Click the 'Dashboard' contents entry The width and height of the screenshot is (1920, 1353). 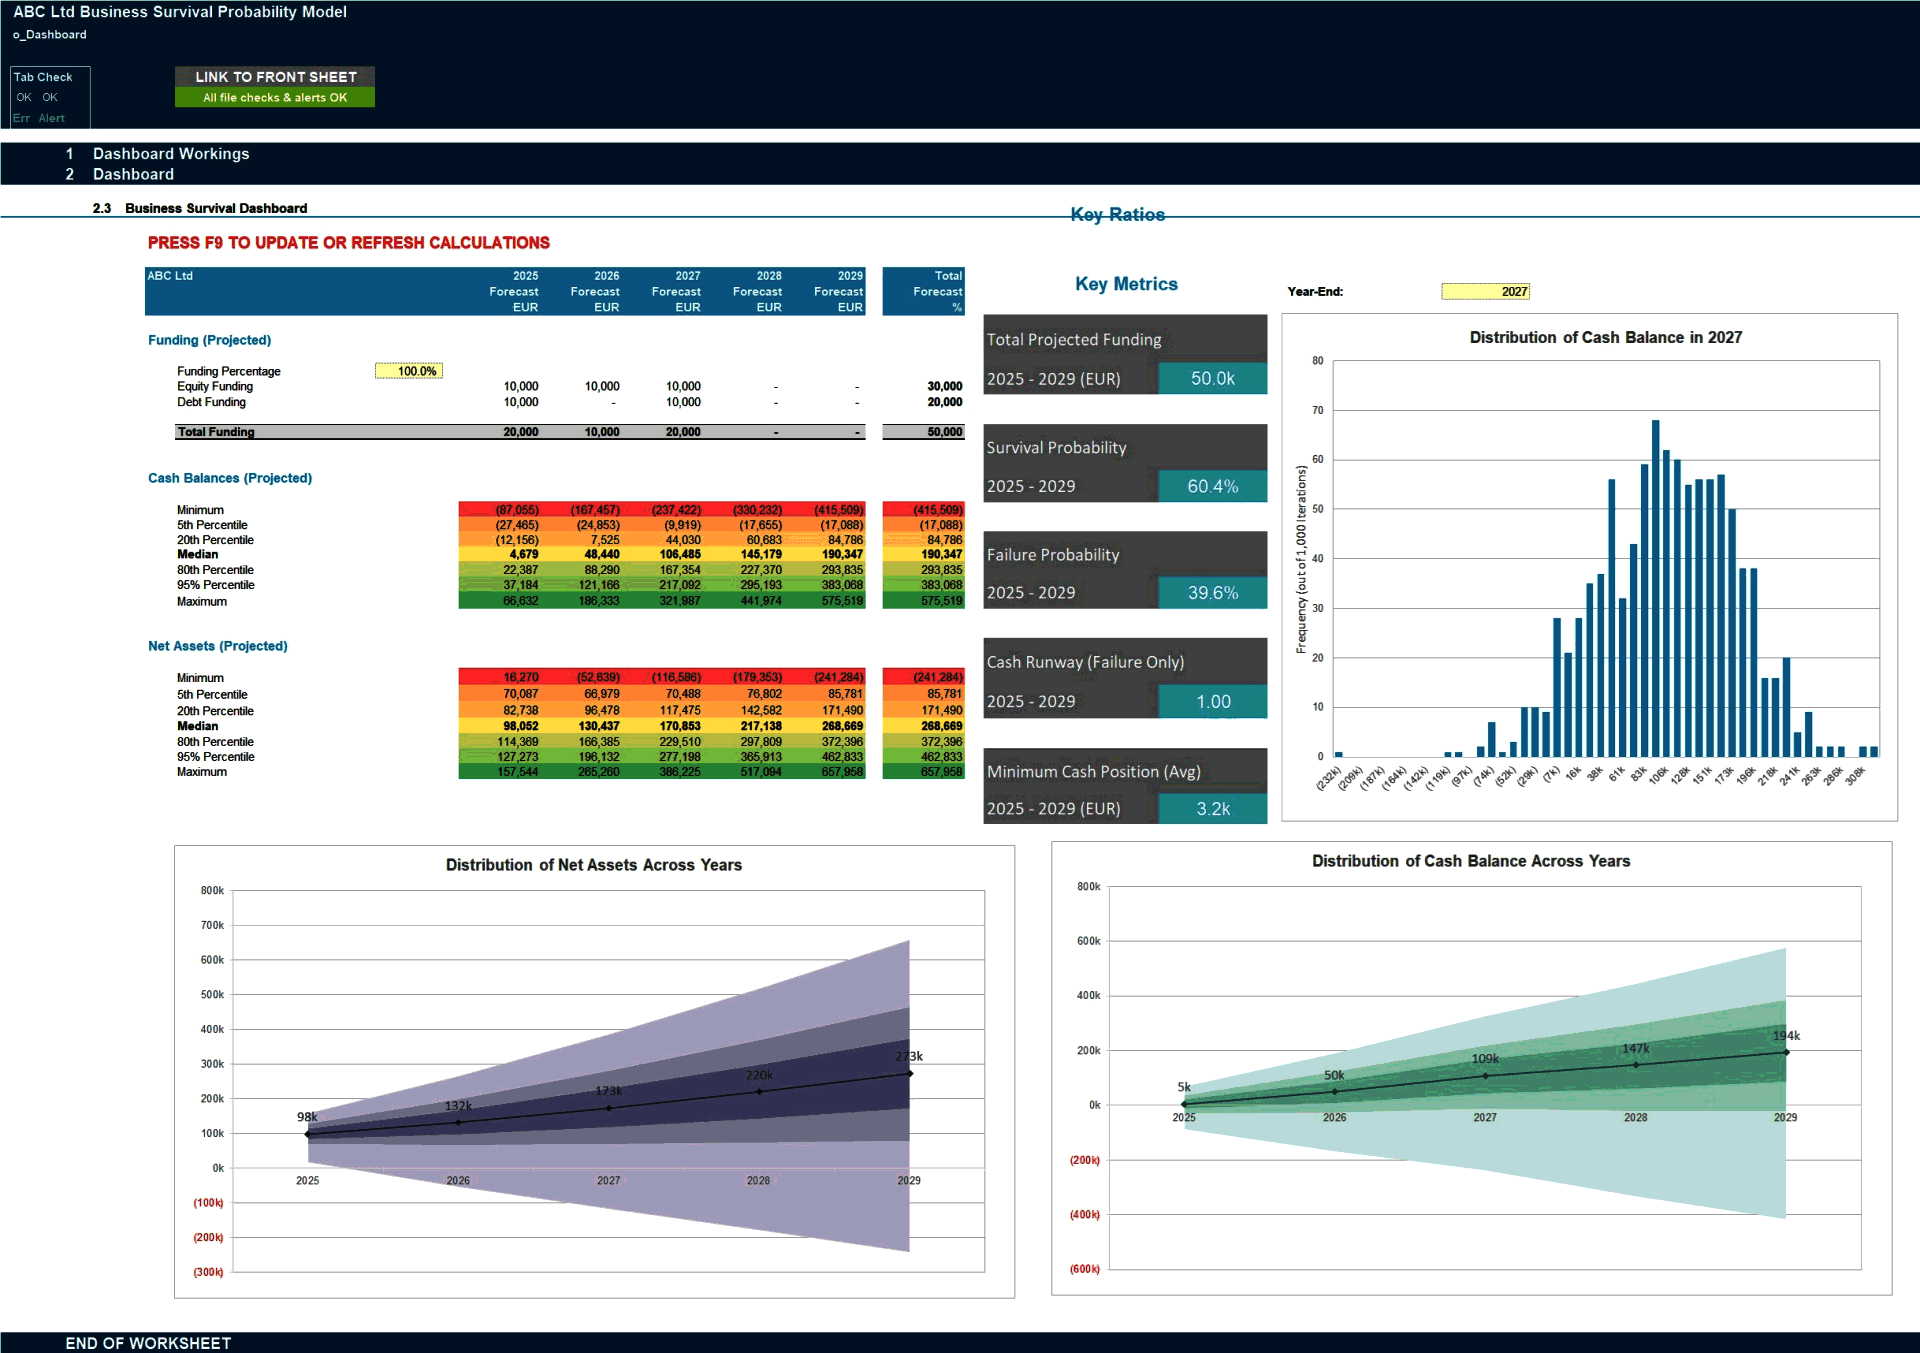click(133, 173)
